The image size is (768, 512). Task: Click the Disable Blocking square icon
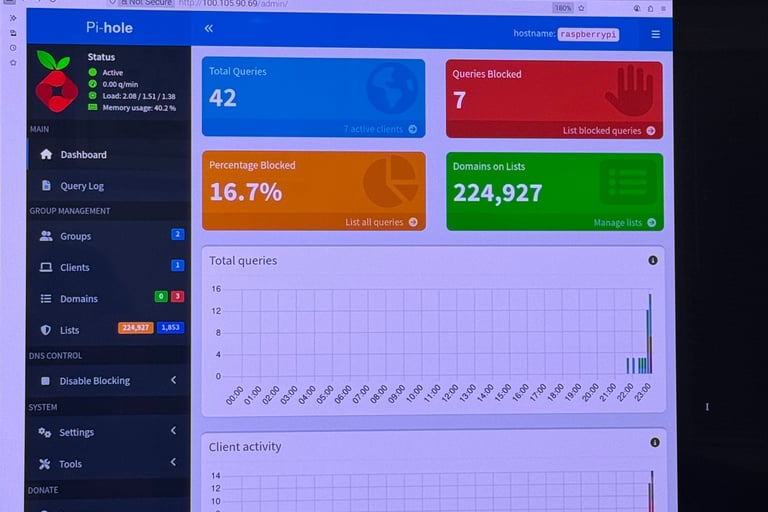pyautogui.click(x=45, y=381)
